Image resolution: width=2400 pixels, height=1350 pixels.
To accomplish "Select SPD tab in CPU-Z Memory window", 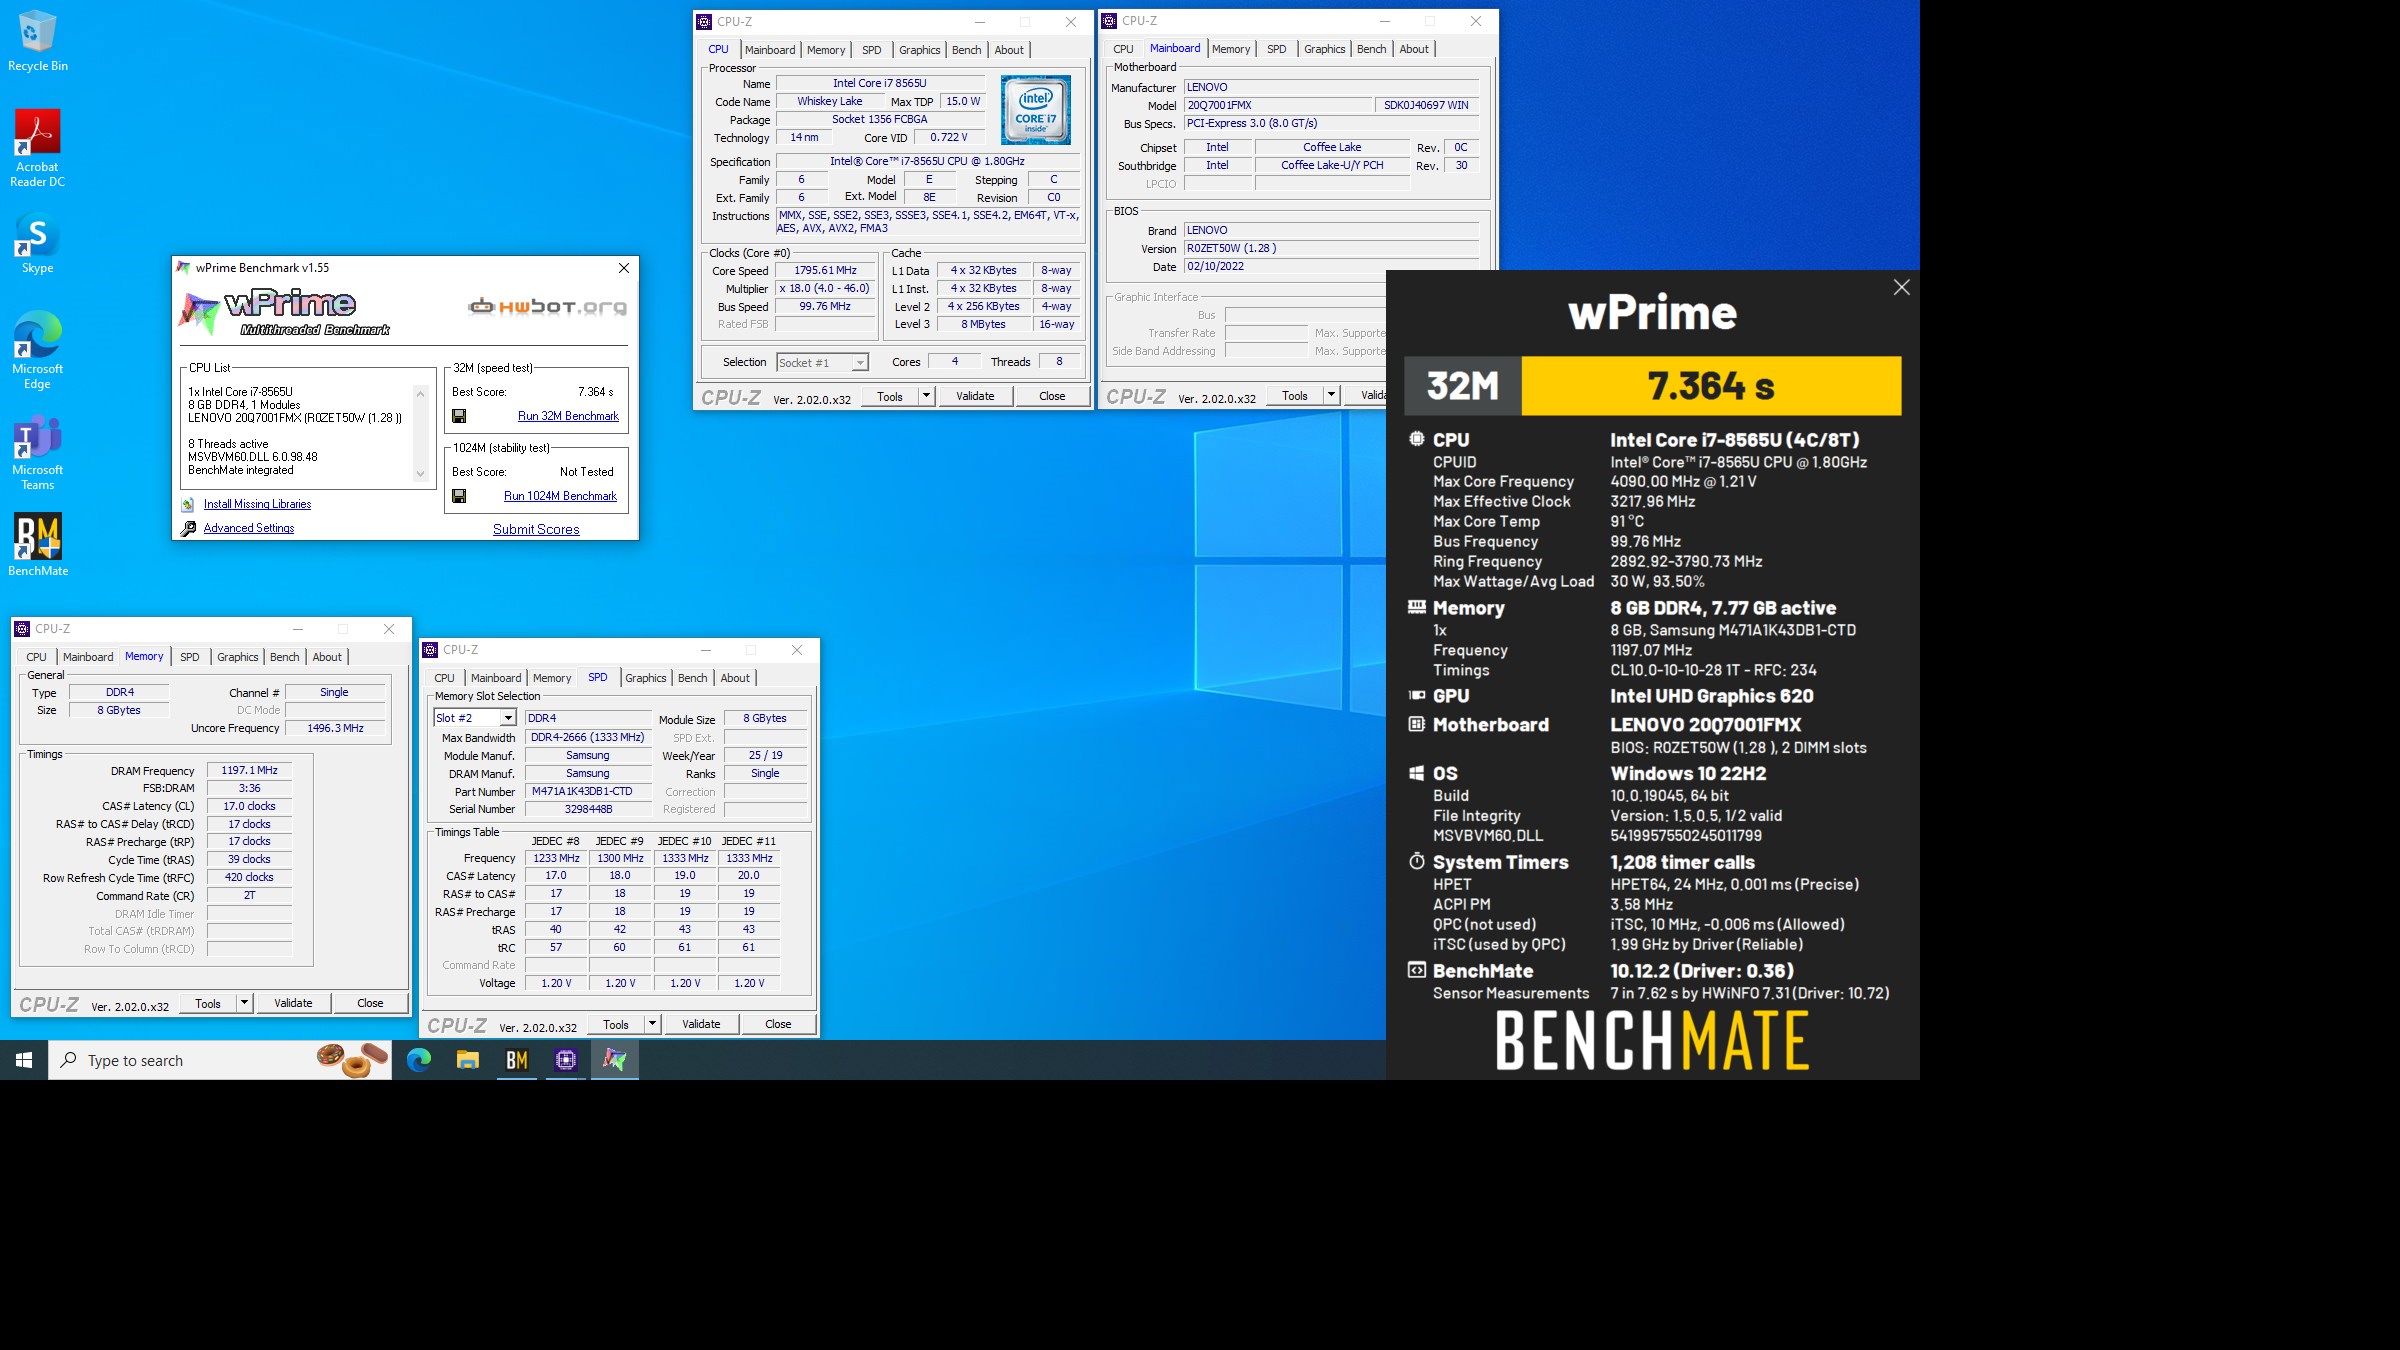I will (x=190, y=657).
